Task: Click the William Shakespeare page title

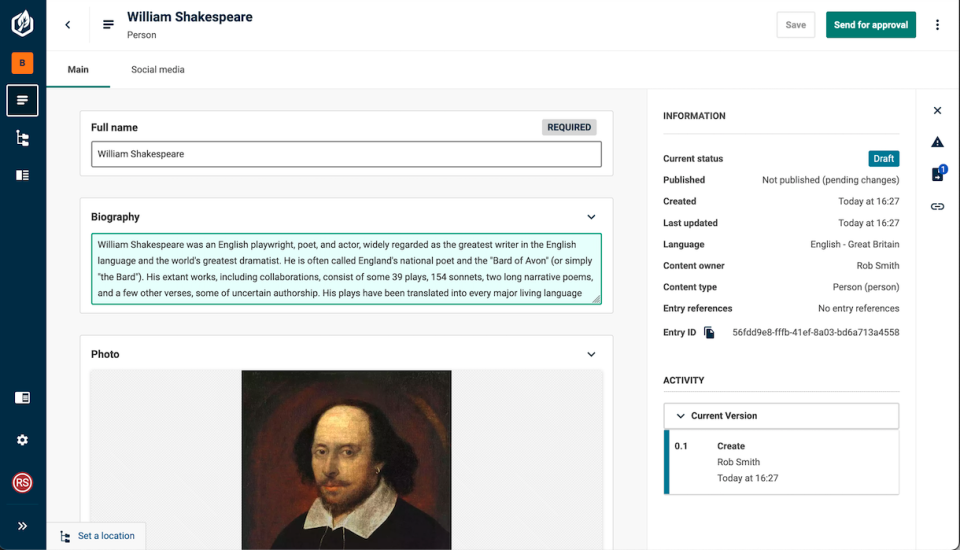Action: [x=190, y=17]
